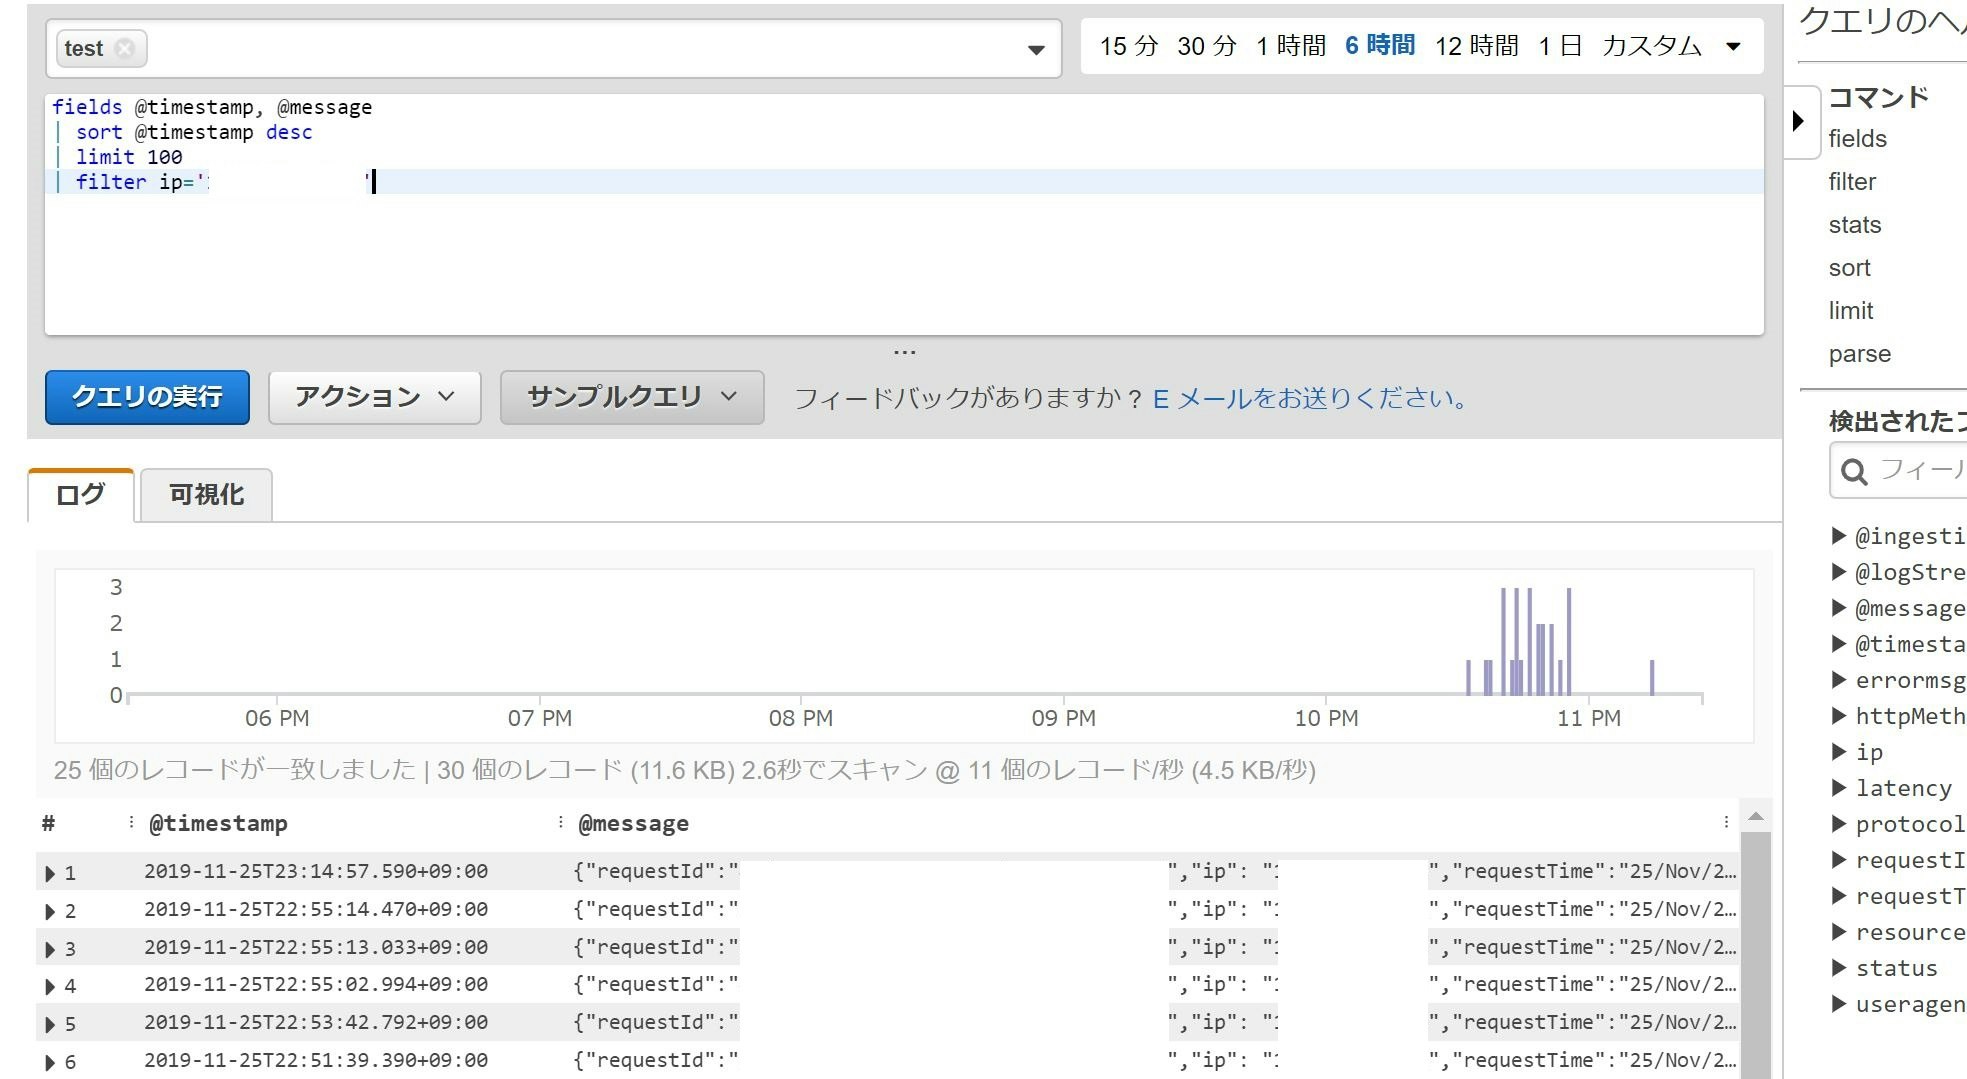Open the # column options handle
1967x1079 pixels.
point(131,822)
